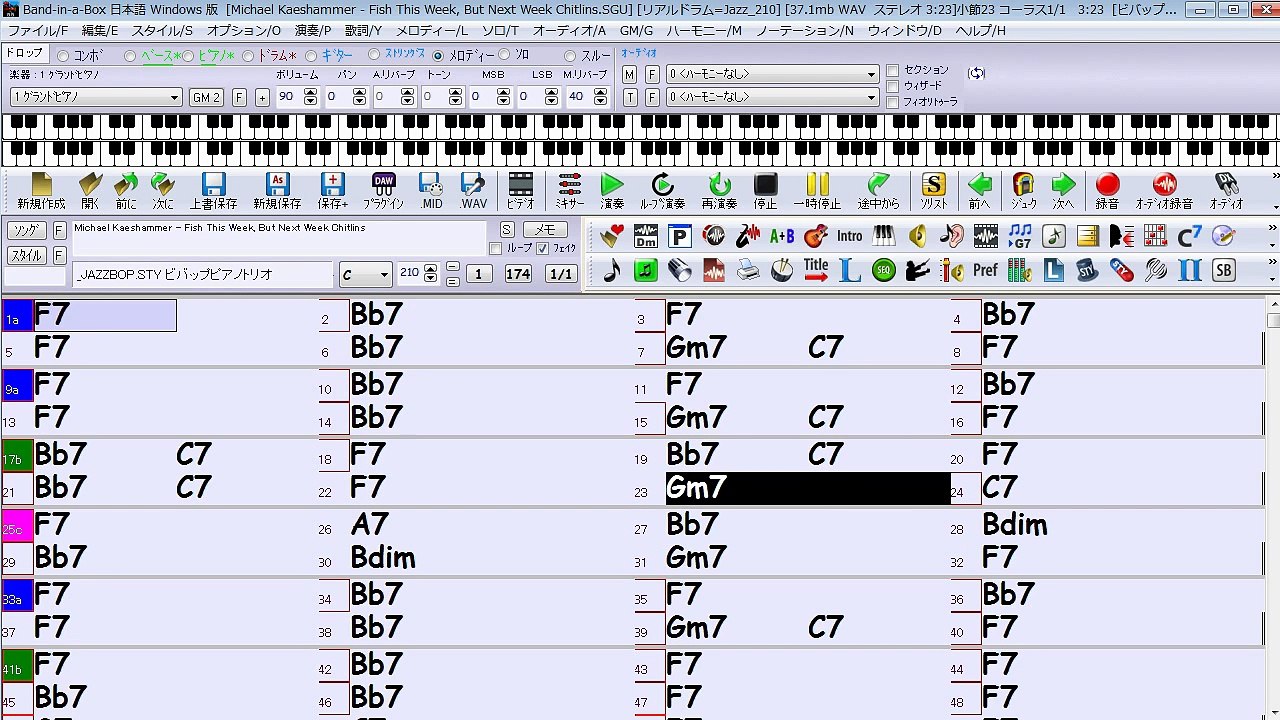Open the ノーテーション/N menu
This screenshot has height=720, width=1280.
805,31
